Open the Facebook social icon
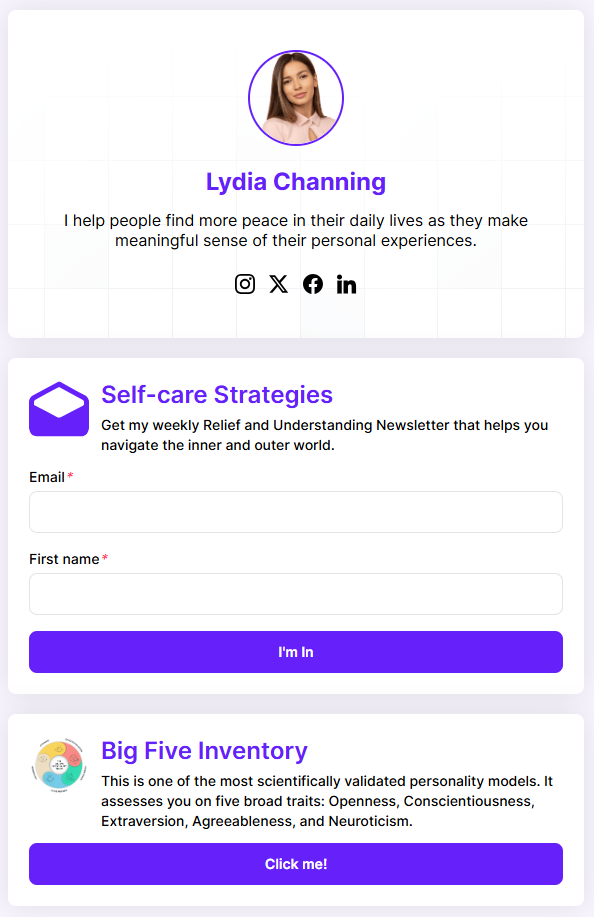Screen dimensions: 594x917 click(313, 284)
